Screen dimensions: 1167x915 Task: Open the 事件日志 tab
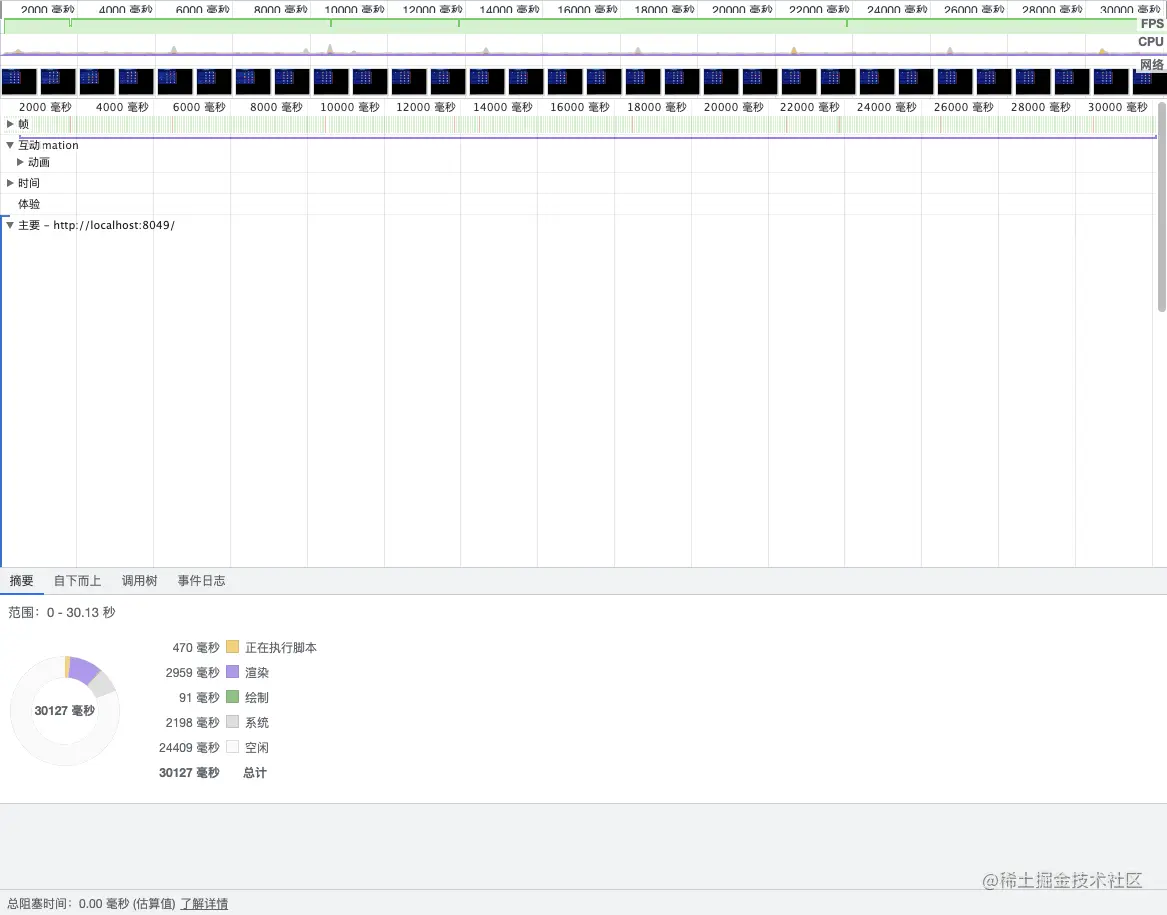(201, 581)
